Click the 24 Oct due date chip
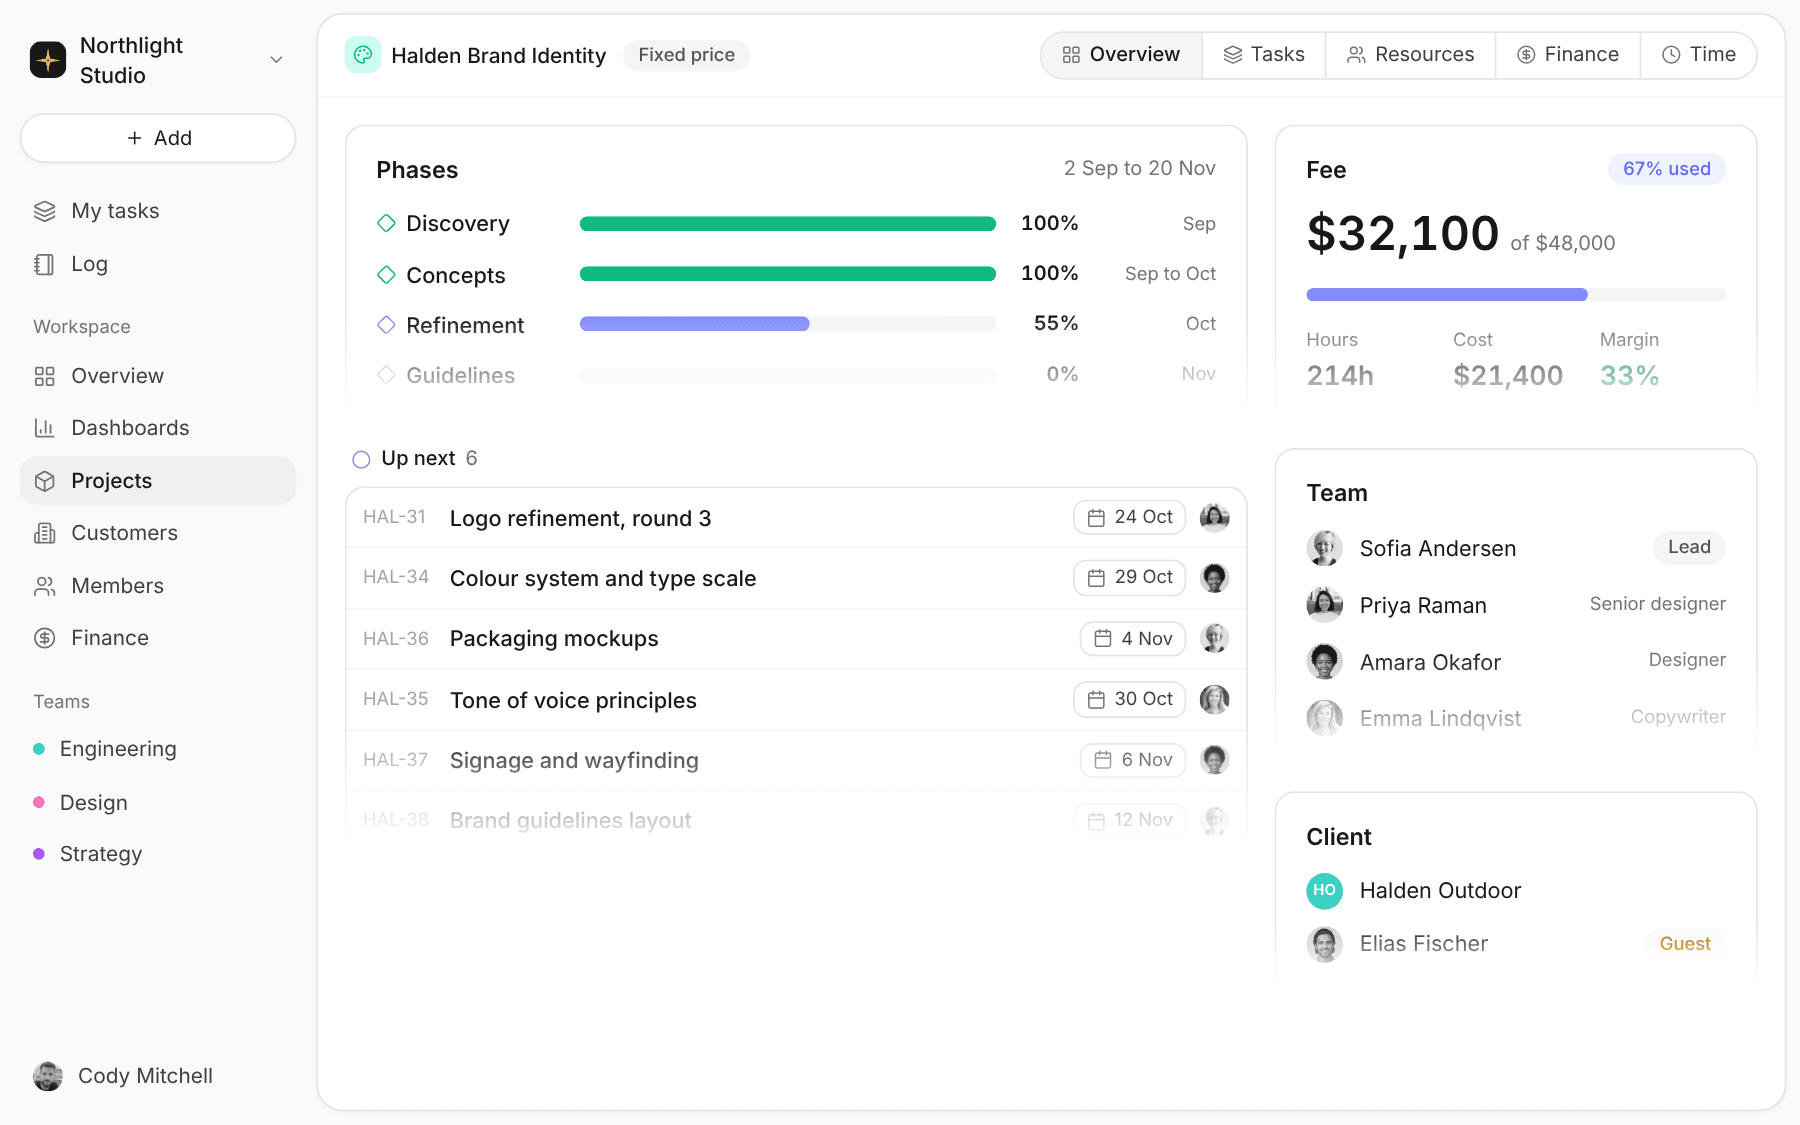 point(1130,518)
